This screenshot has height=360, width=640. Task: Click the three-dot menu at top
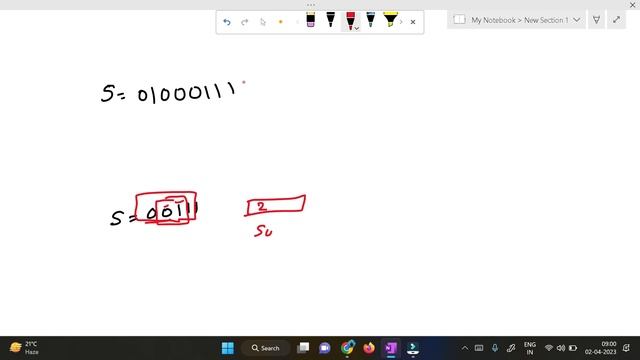(311, 5)
